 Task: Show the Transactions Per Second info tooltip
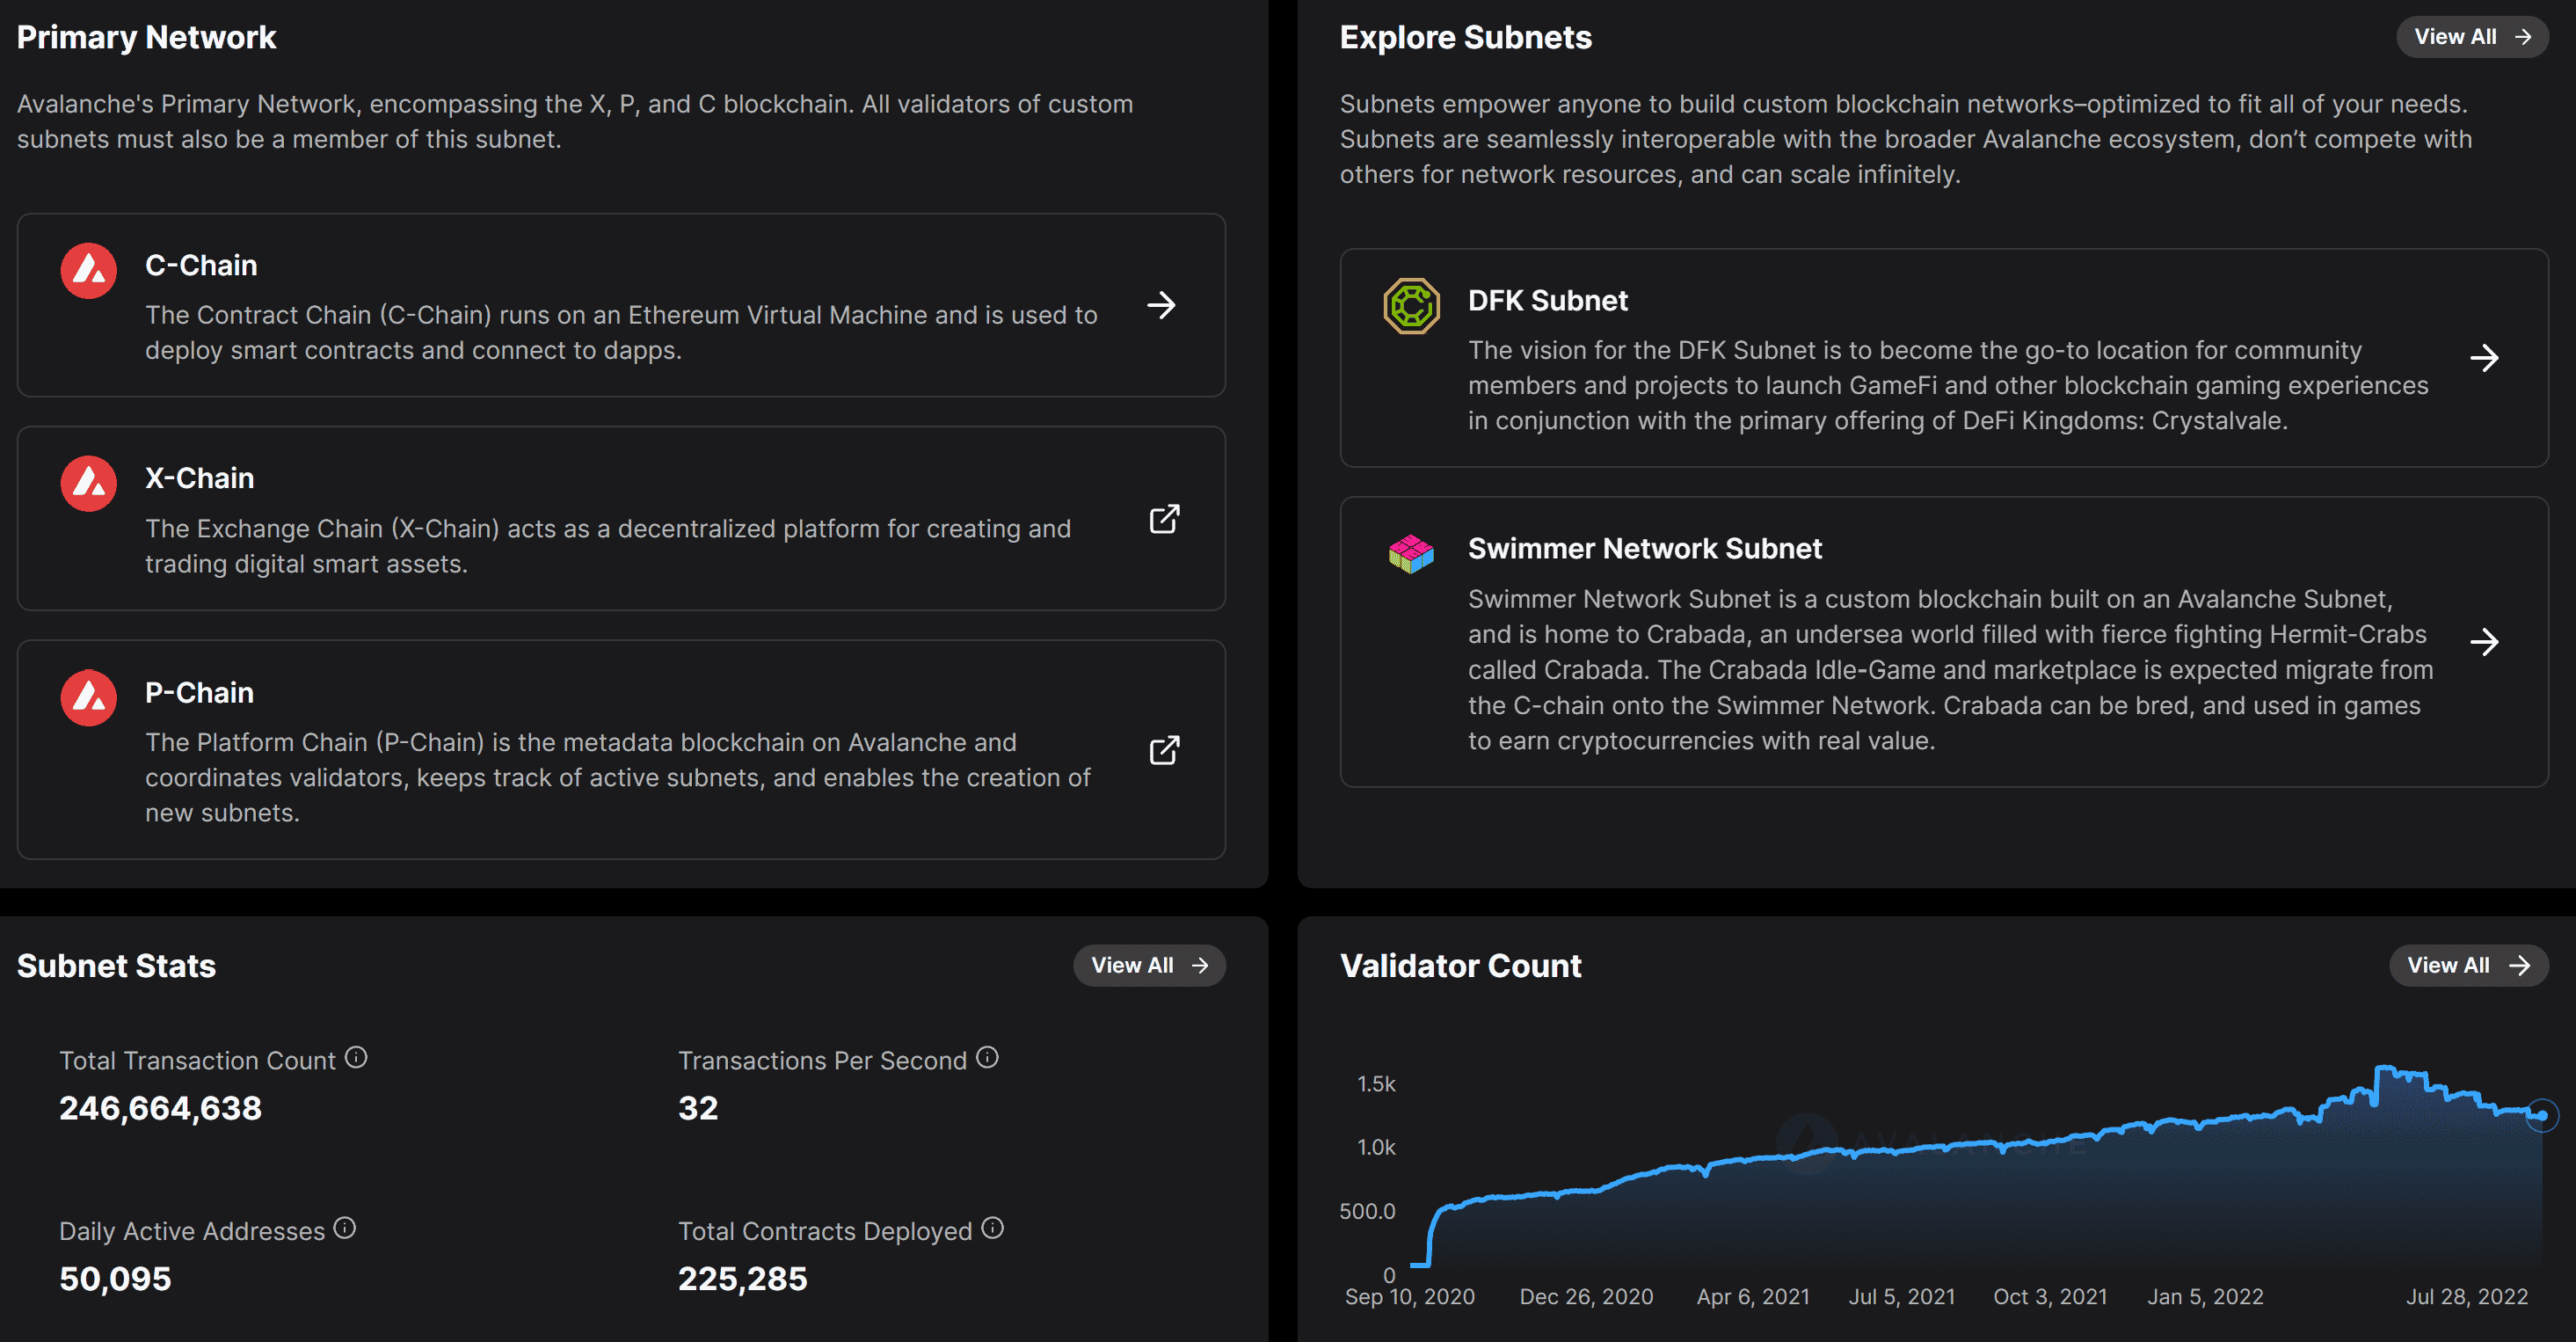tap(987, 1057)
